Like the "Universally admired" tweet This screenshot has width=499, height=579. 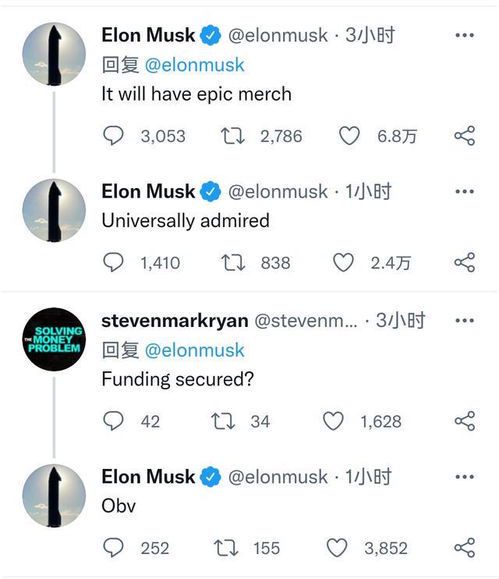343,262
